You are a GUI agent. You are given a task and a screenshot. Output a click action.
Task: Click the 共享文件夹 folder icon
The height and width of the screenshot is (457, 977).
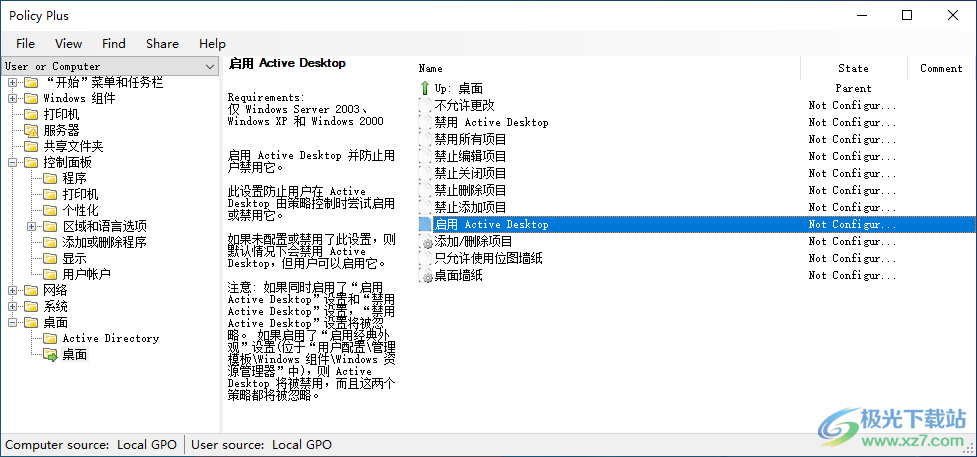point(31,147)
